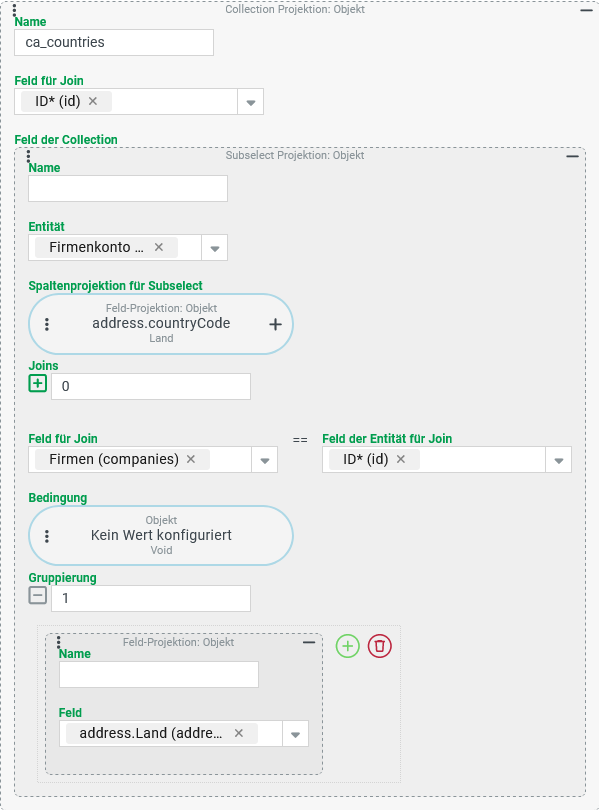Click the green plus icon next to Joins

[37, 383]
